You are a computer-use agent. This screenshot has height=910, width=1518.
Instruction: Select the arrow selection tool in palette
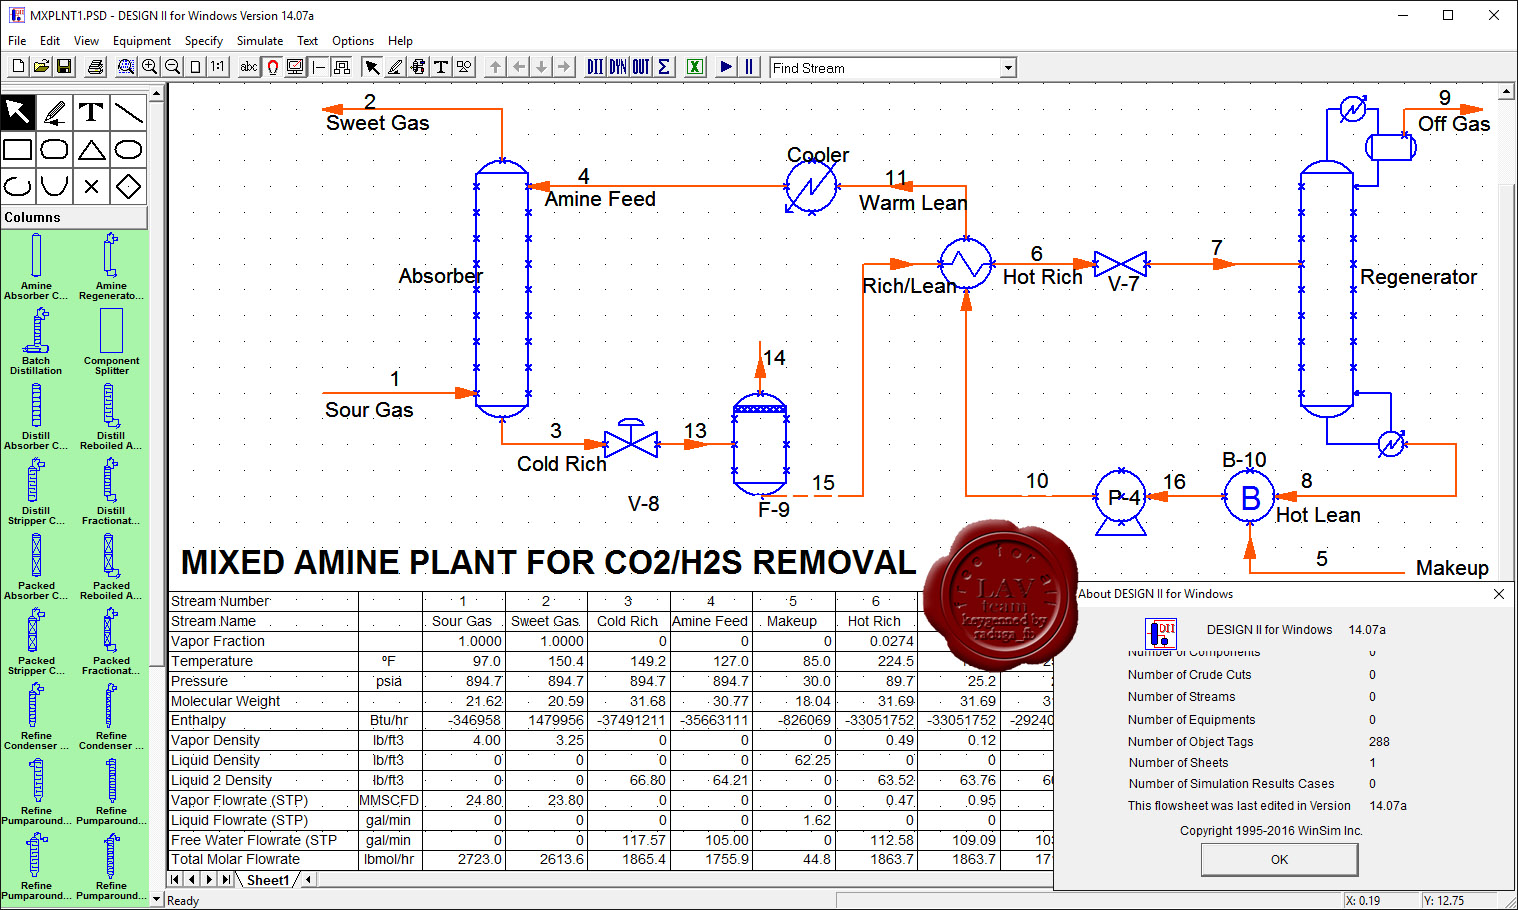click(x=18, y=112)
